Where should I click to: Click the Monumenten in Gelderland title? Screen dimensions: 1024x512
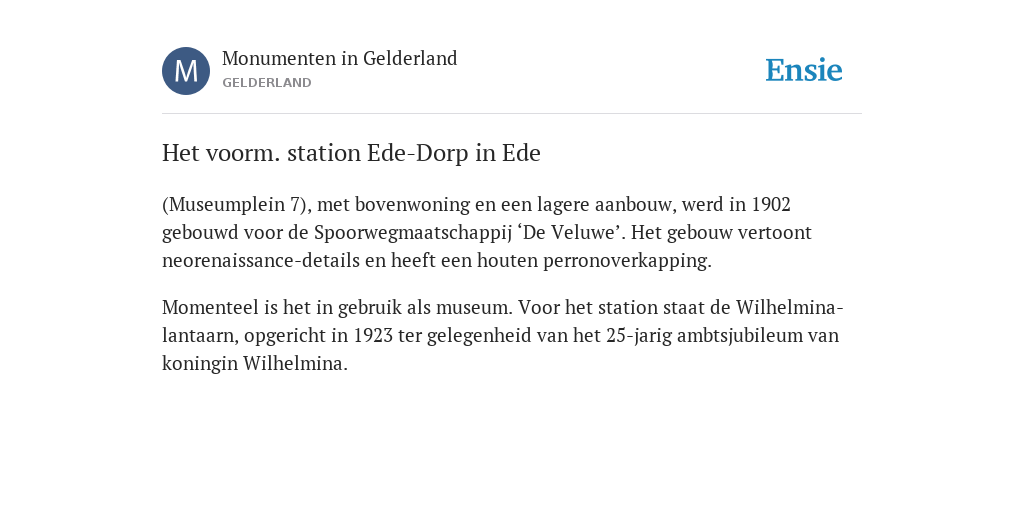point(340,58)
